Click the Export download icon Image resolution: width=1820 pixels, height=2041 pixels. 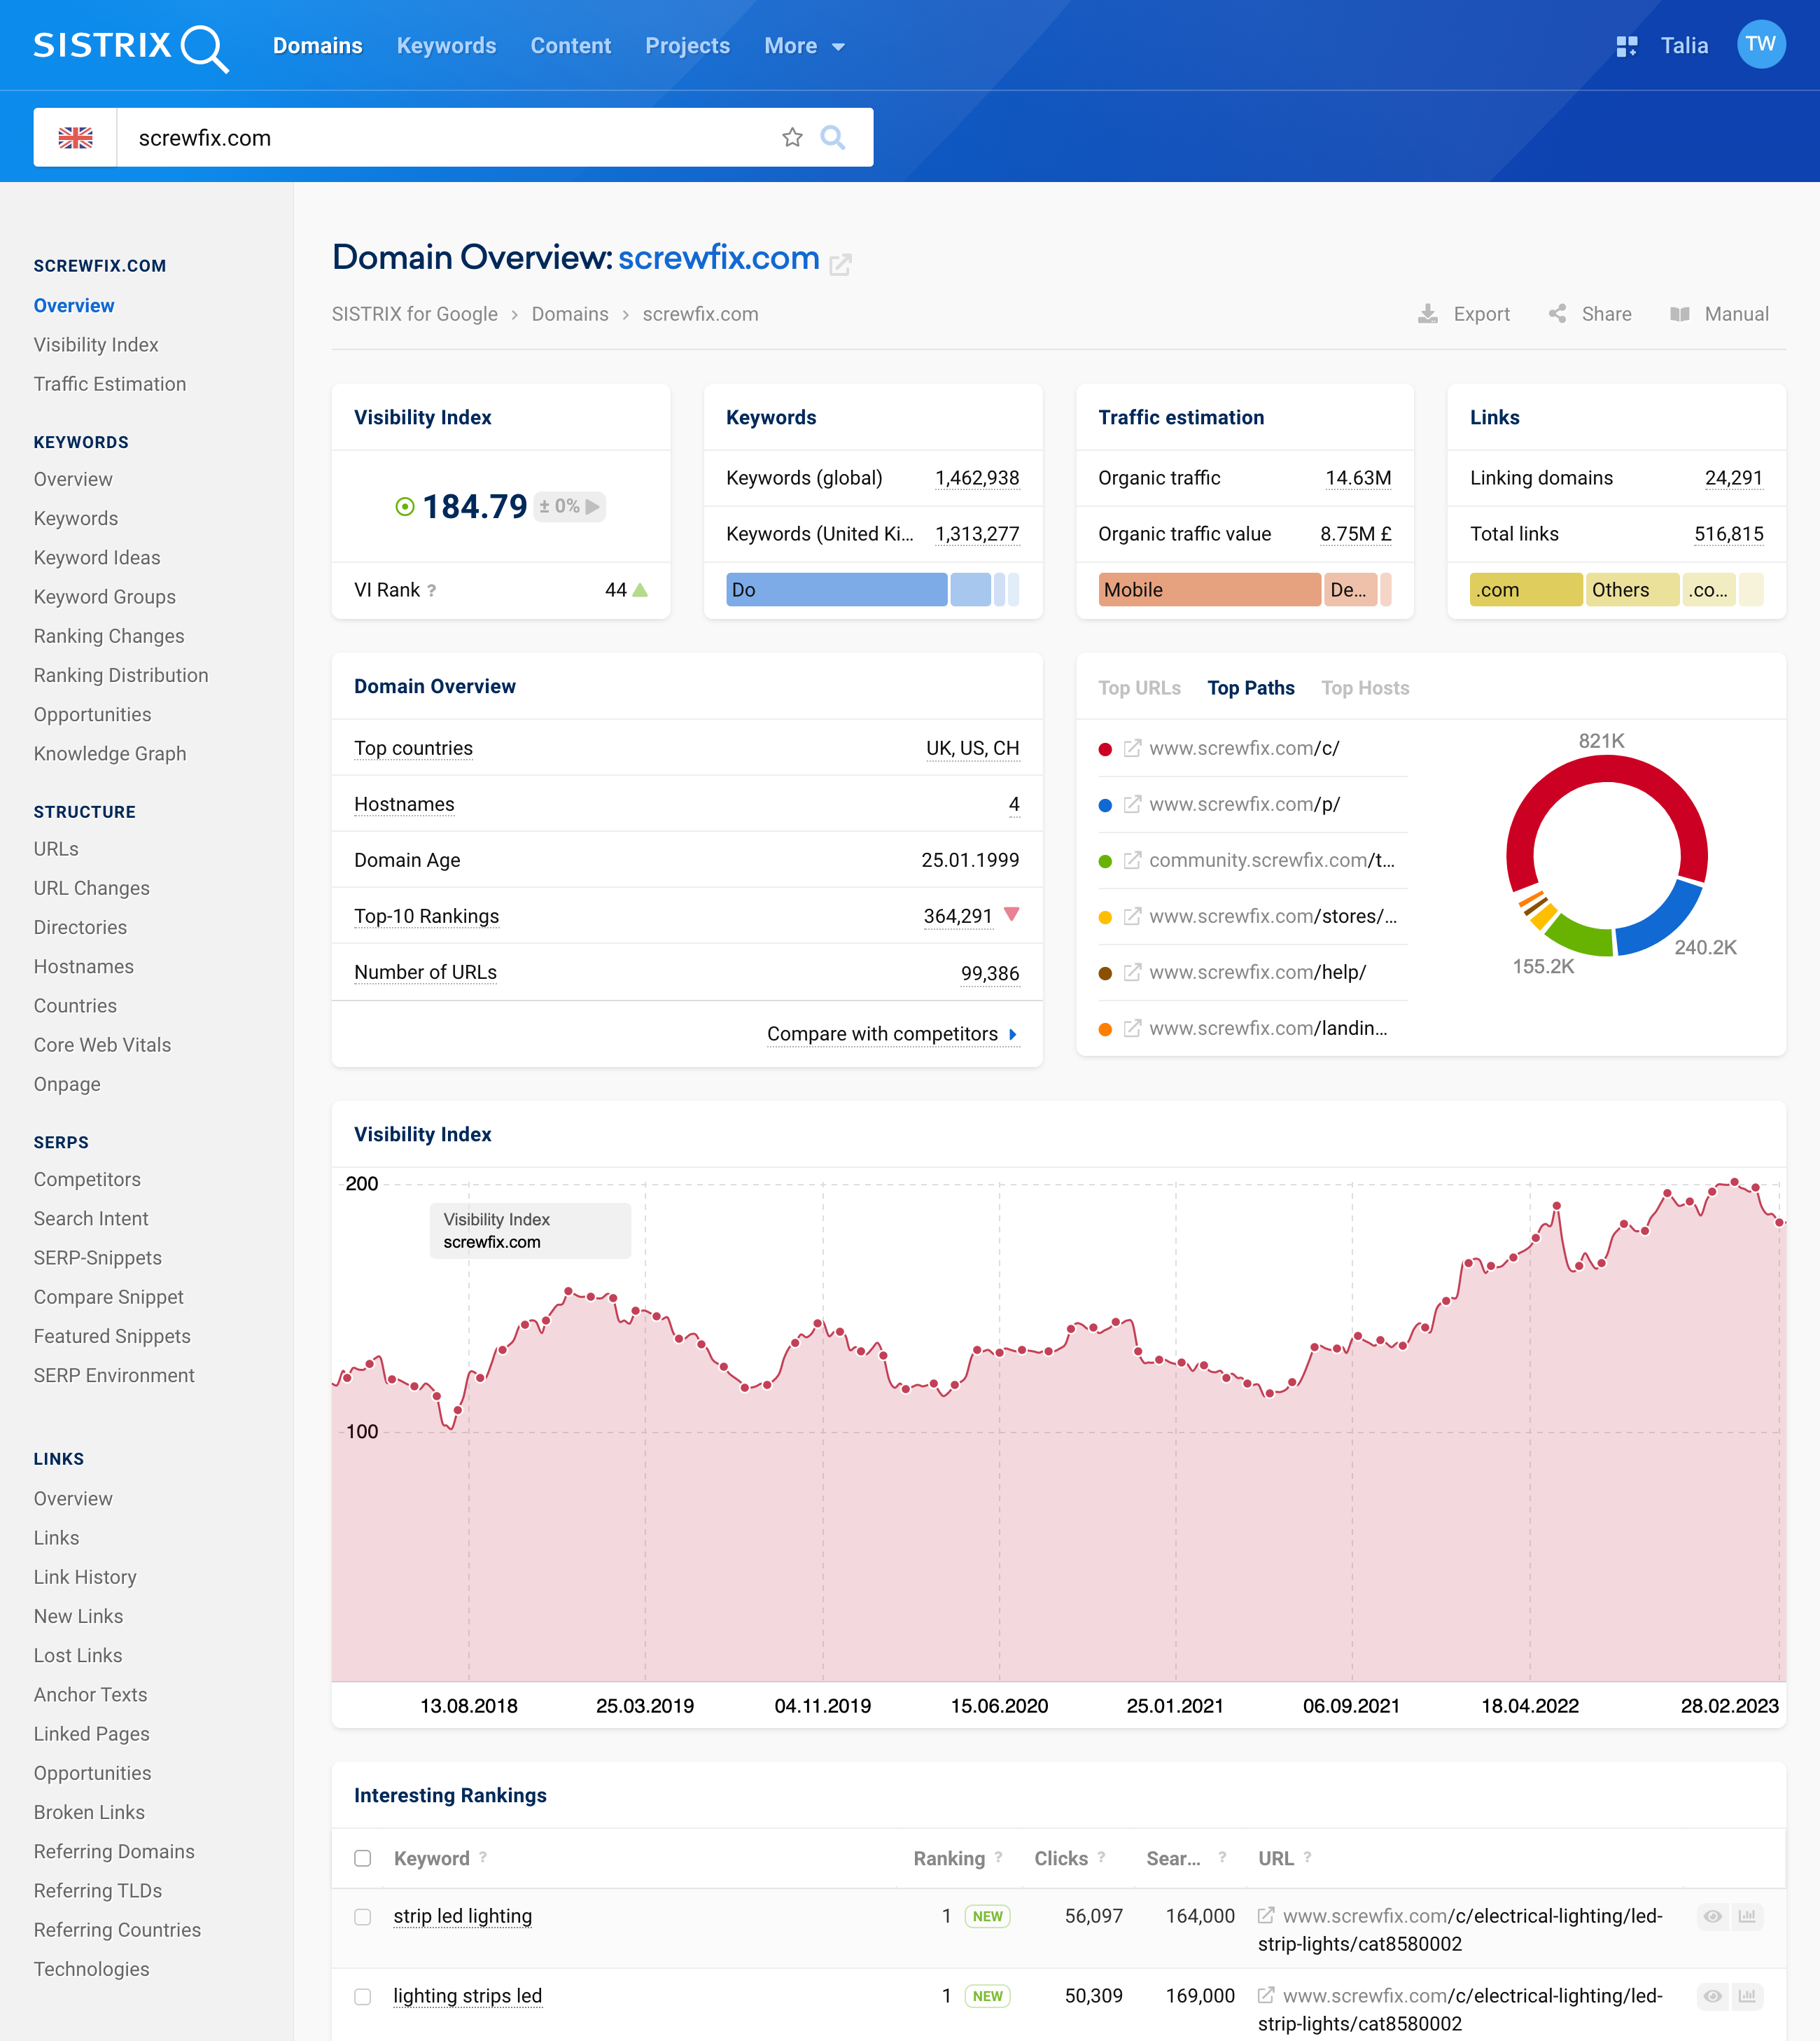1428,314
